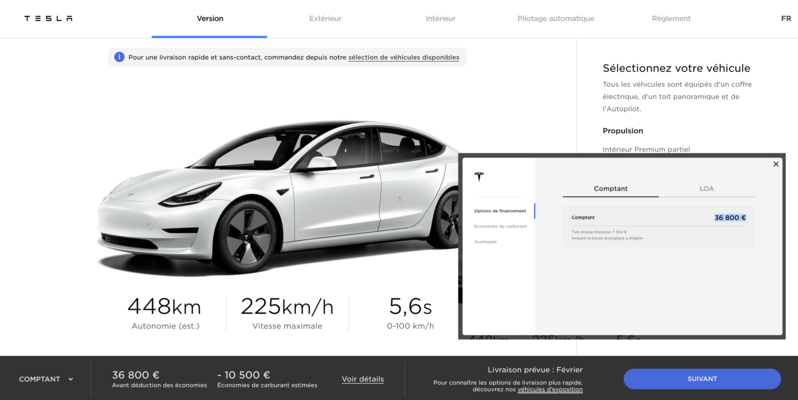798x400 pixels.
Task: Click the Tesla logo in the header
Action: 48,18
